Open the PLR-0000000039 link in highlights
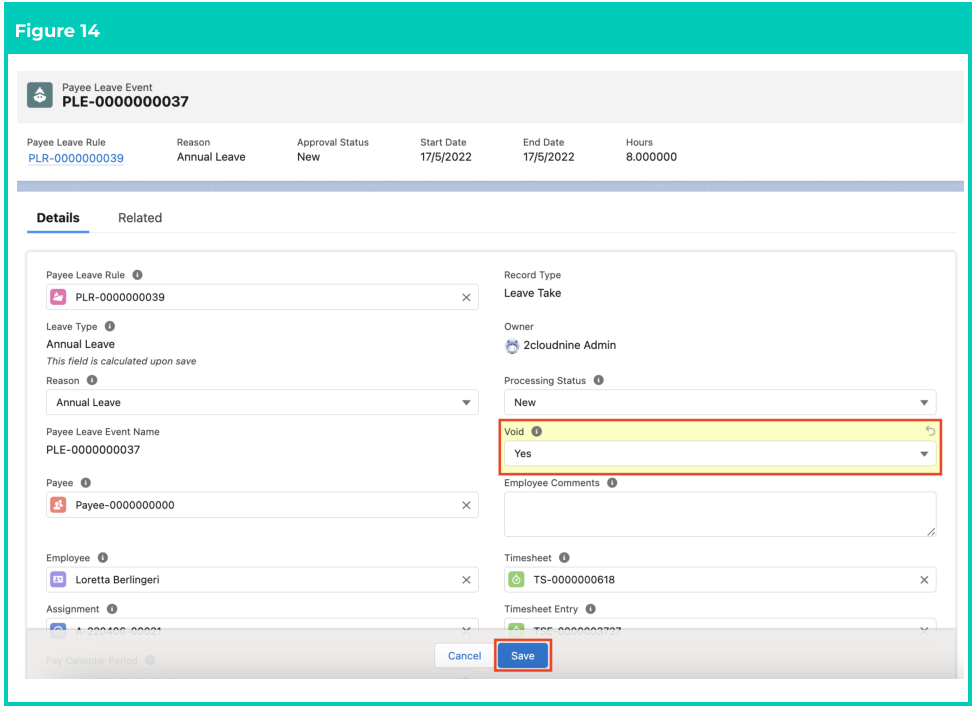Screen dimensions: 976x708 coord(76,158)
